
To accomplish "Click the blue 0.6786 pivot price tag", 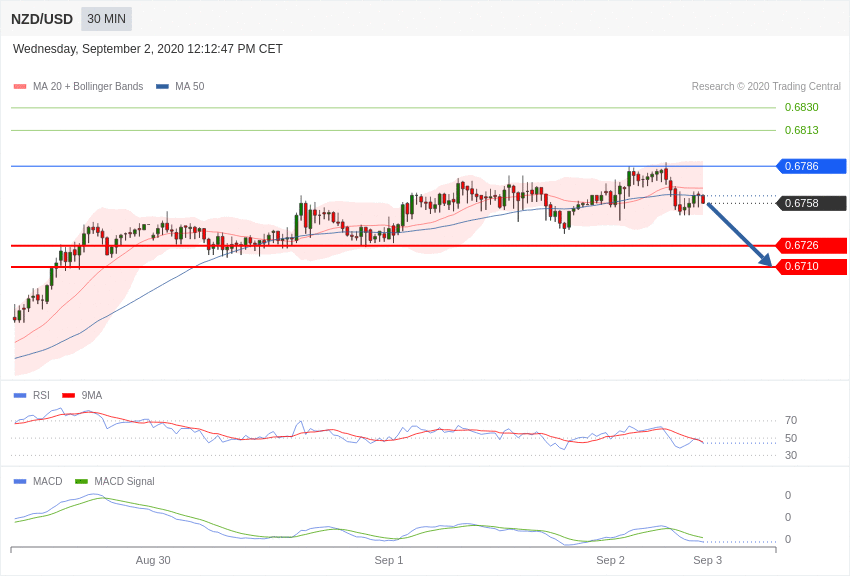I will pos(812,166).
